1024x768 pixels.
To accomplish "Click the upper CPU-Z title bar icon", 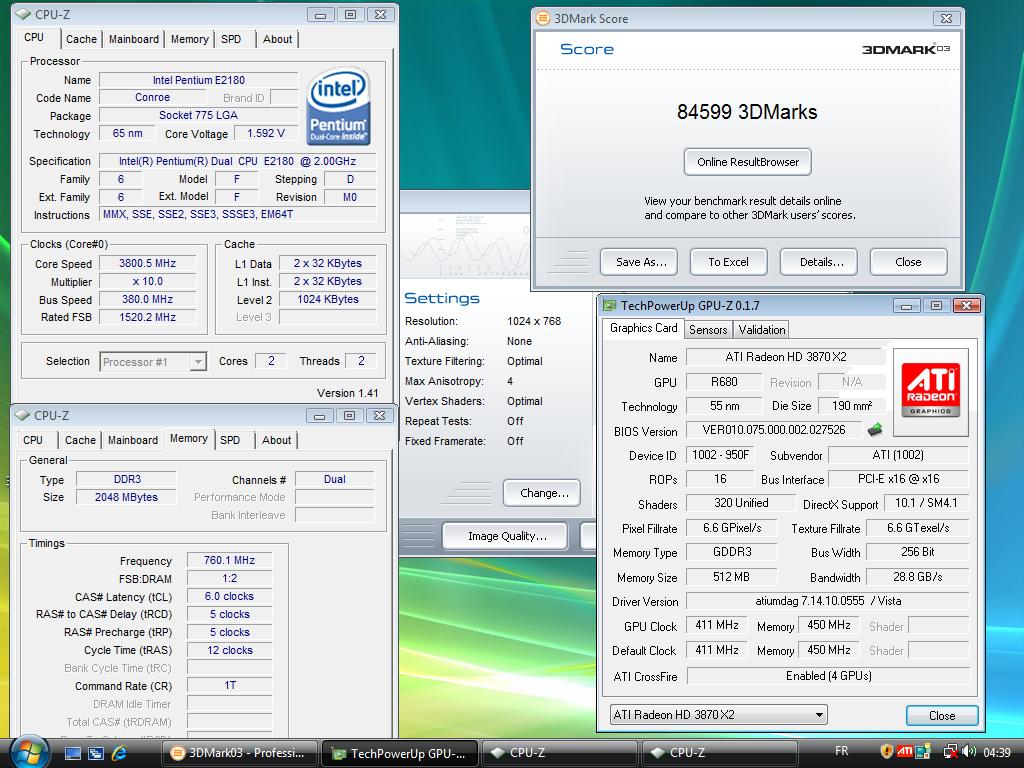I will (x=24, y=14).
